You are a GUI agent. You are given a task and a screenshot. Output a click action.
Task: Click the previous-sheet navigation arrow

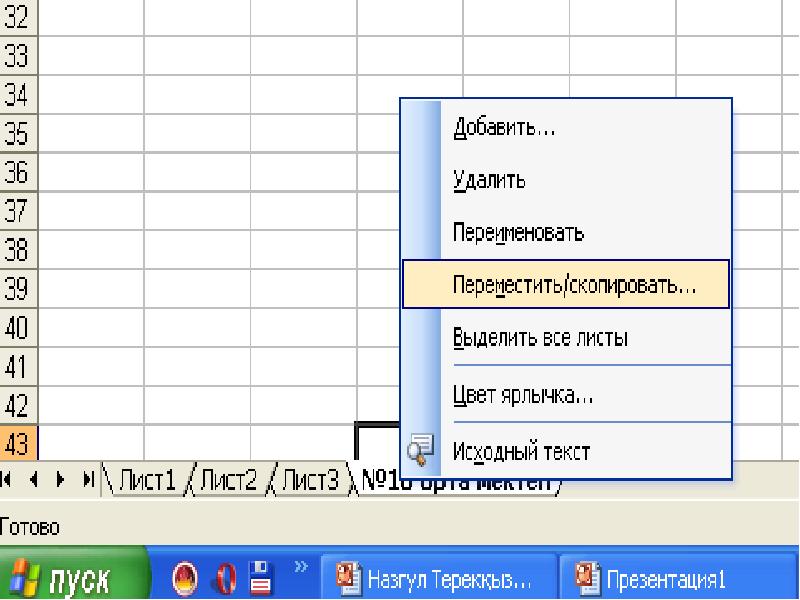pos(33,482)
